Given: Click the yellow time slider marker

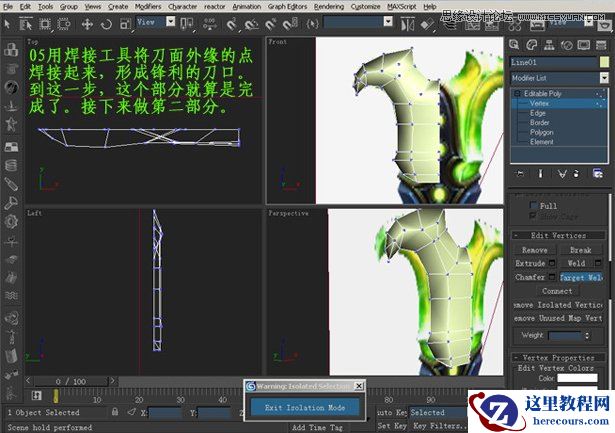Looking at the screenshot, I should point(56,396).
